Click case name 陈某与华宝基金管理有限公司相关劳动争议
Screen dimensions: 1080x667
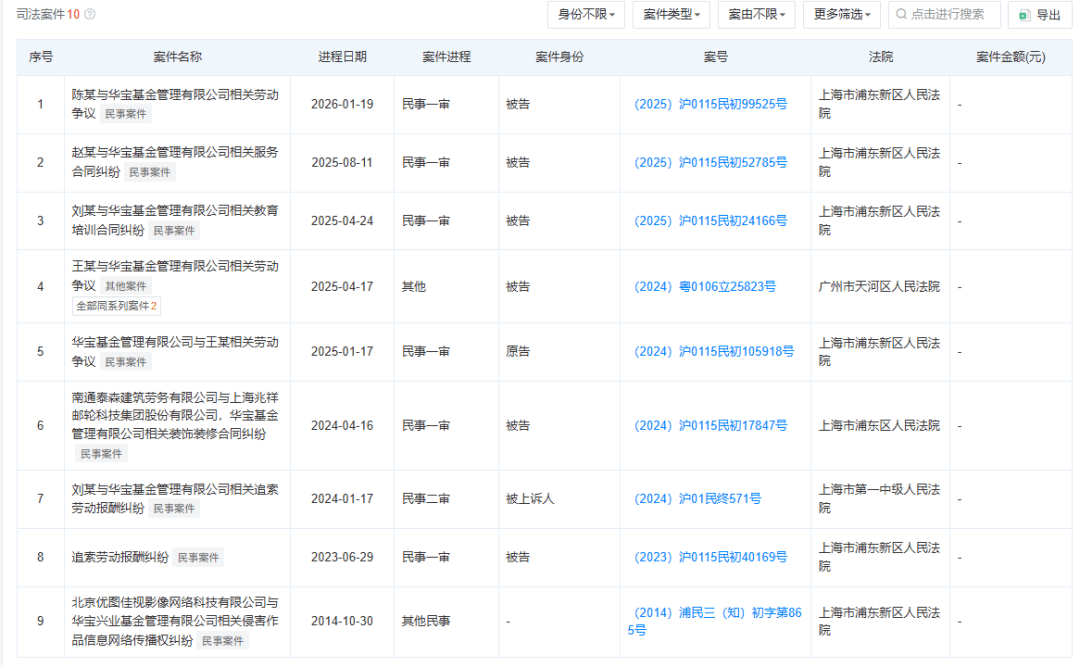tap(175, 95)
